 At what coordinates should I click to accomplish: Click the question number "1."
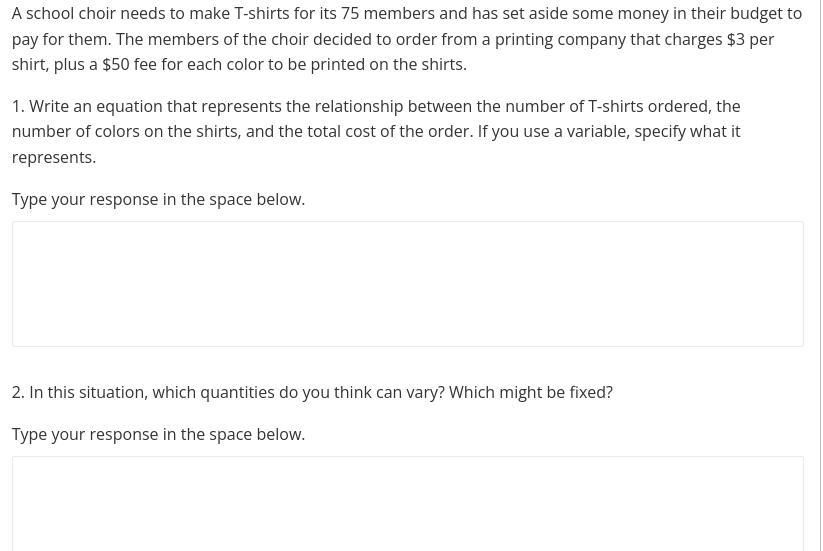(x=18, y=106)
